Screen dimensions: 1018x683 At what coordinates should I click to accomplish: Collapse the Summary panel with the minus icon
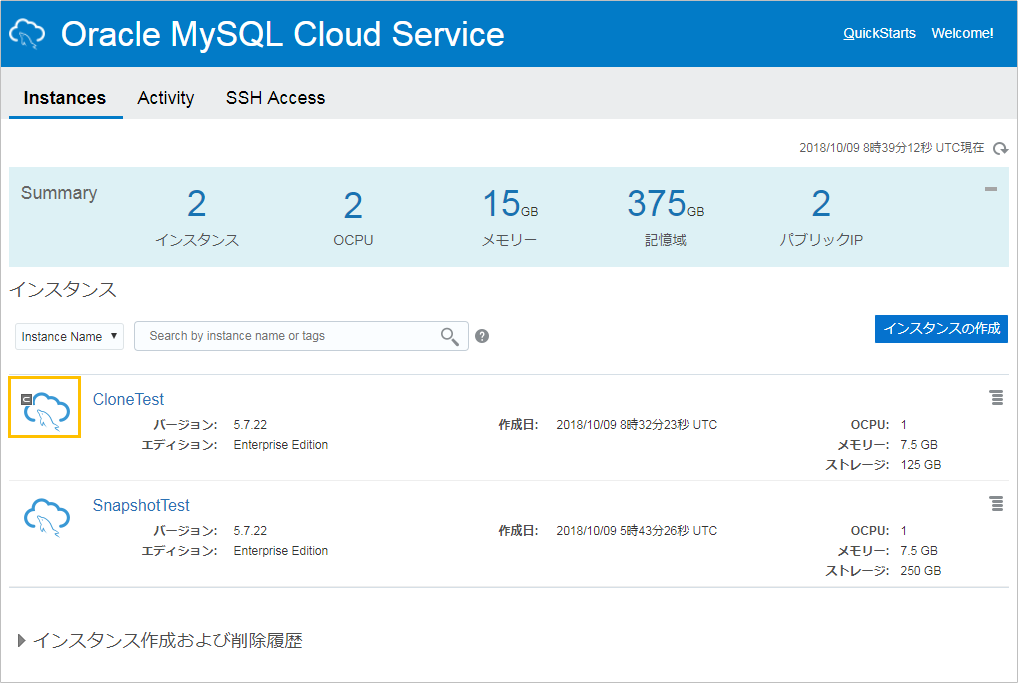click(991, 189)
